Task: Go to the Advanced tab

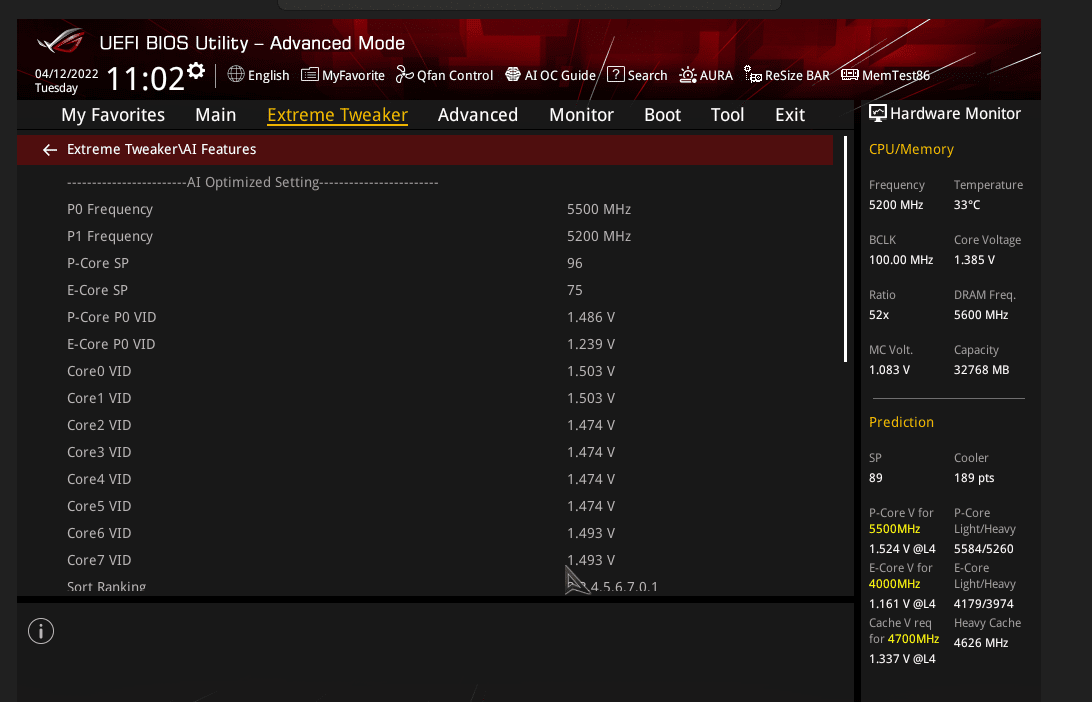Action: (x=478, y=115)
